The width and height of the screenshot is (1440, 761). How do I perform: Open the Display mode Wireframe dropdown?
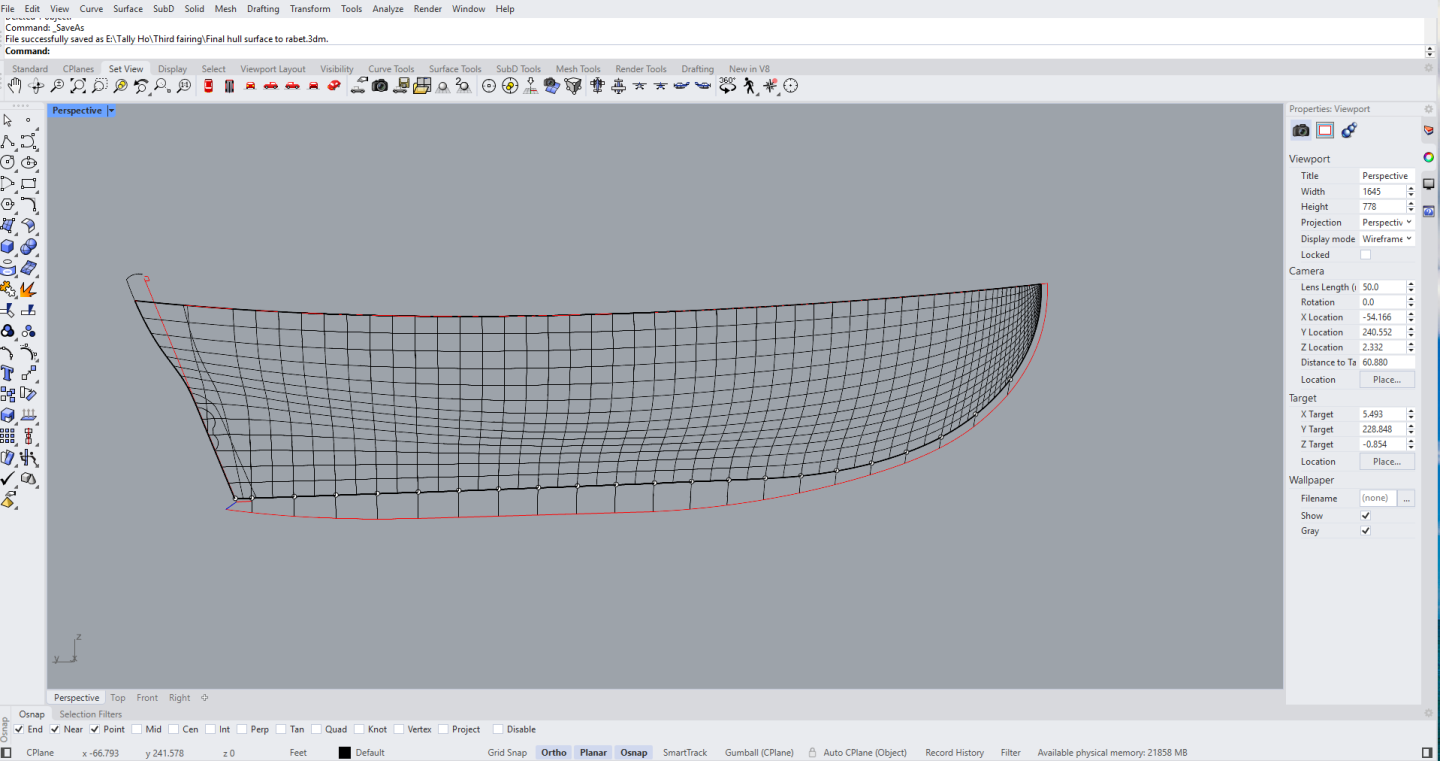click(x=1387, y=239)
